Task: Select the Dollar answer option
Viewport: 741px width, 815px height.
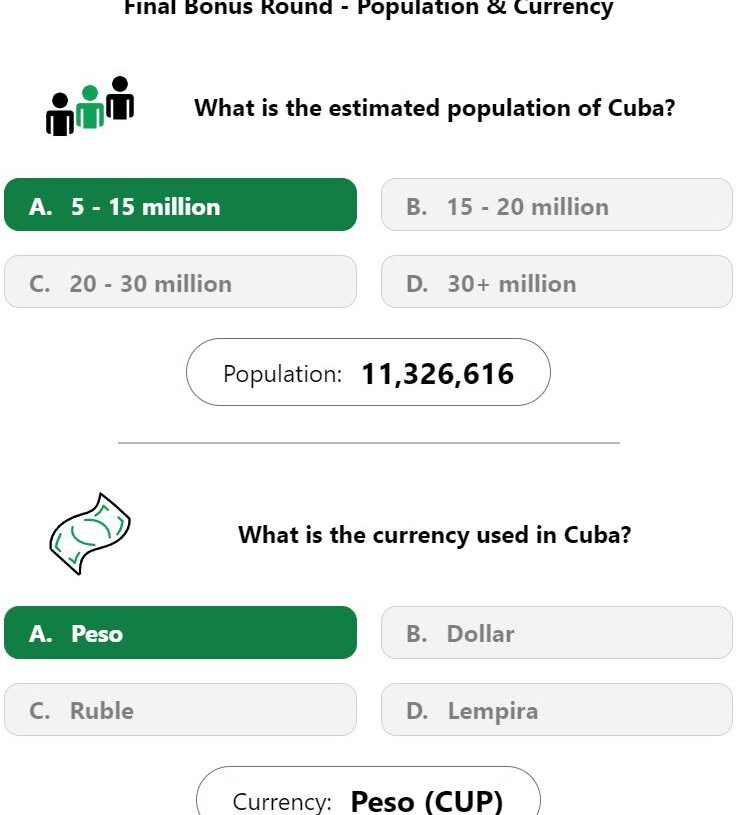Action: tap(556, 633)
